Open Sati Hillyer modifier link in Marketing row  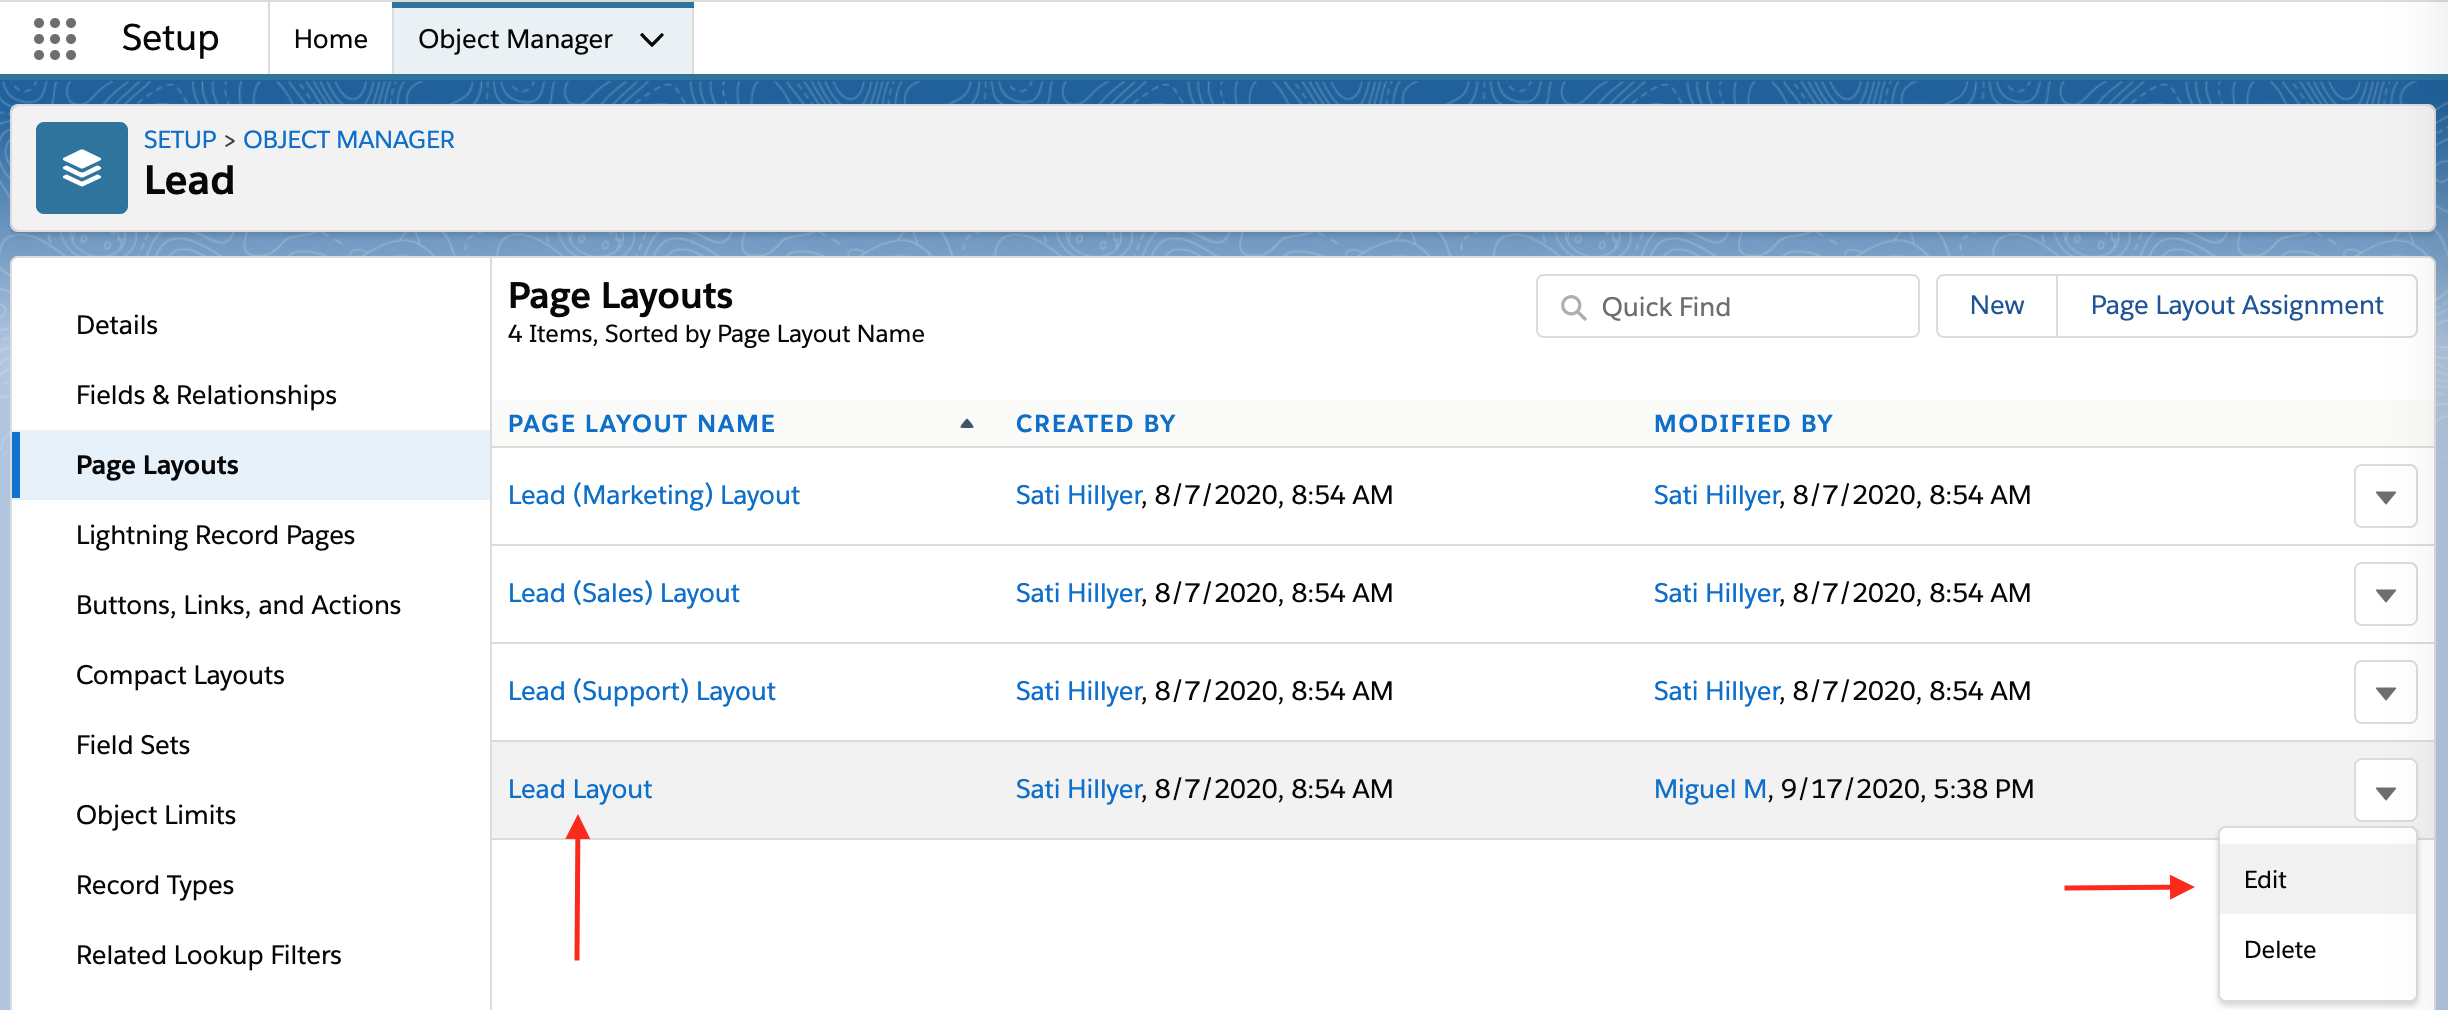pyautogui.click(x=1717, y=495)
